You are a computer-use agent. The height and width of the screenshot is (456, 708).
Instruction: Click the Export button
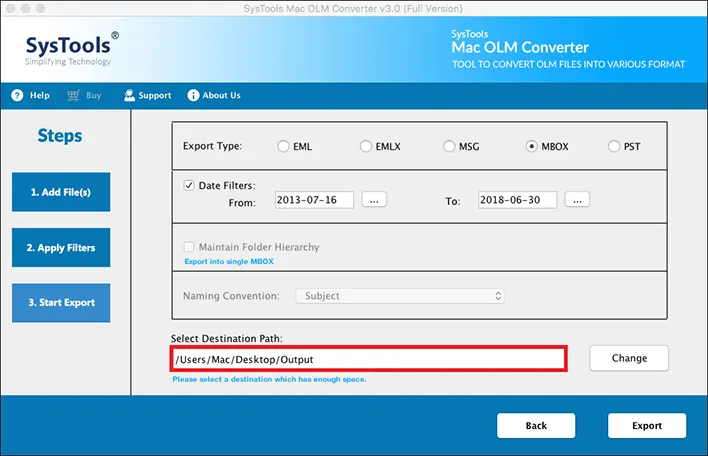point(647,425)
